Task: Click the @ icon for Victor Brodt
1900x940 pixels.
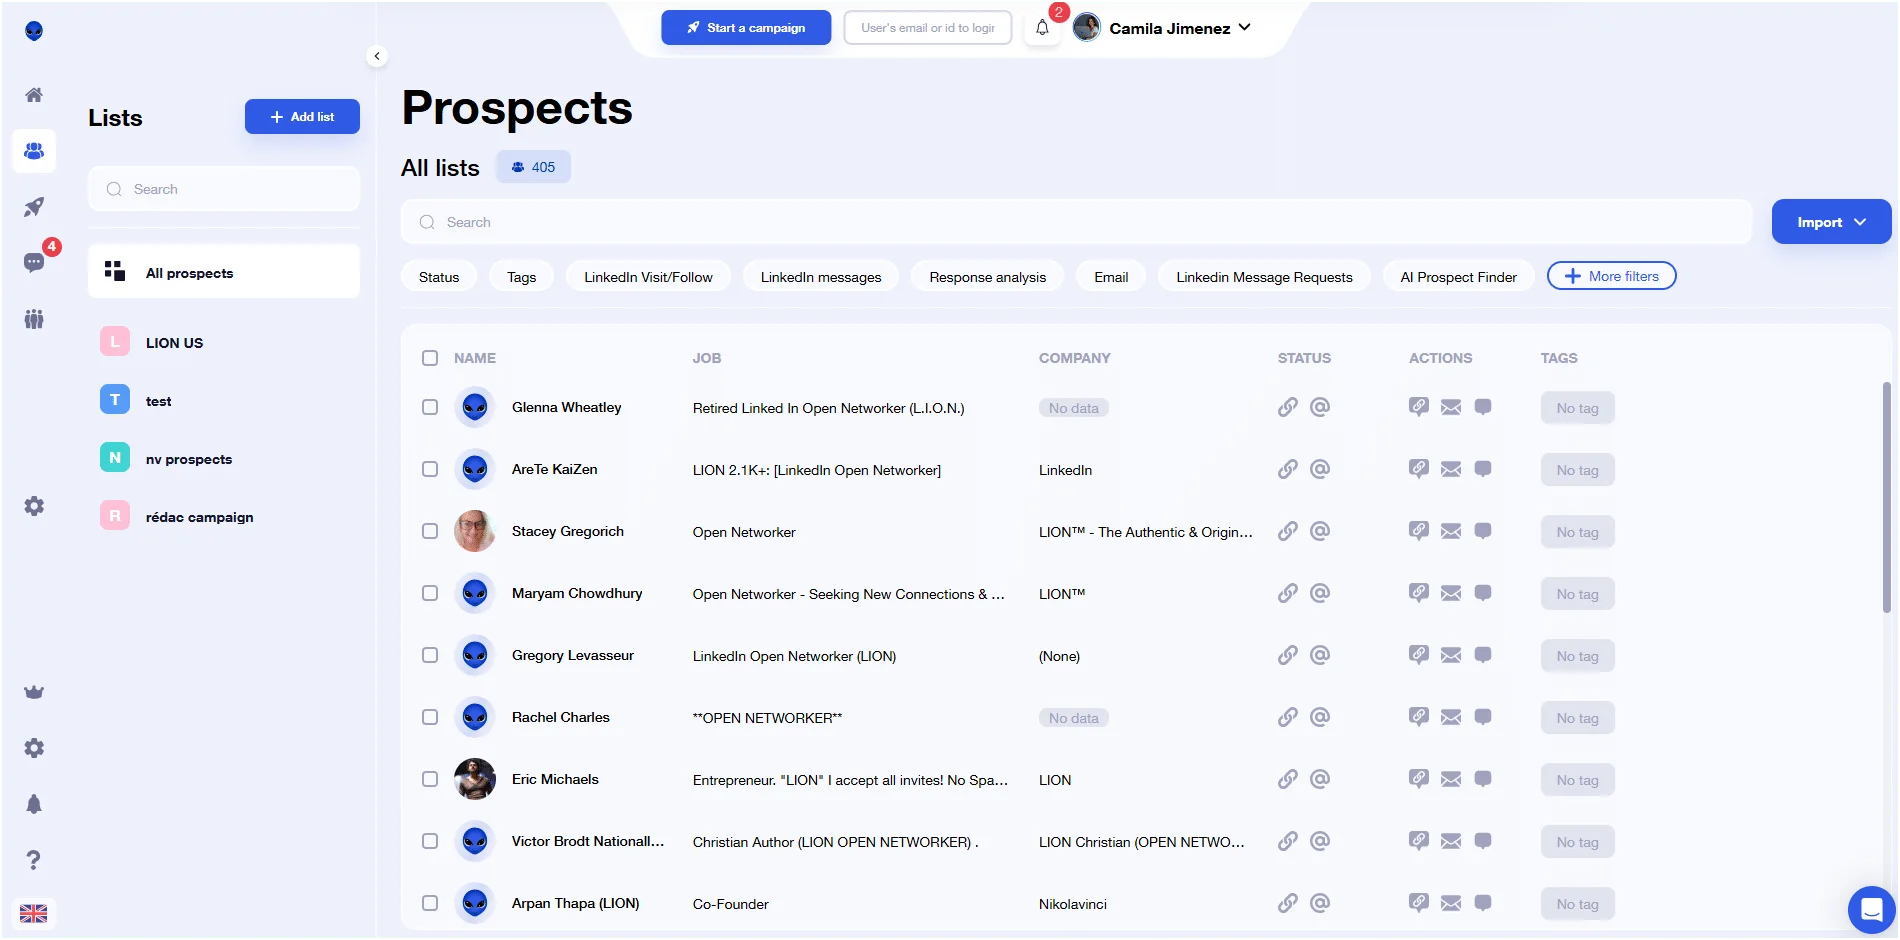Action: pos(1320,841)
